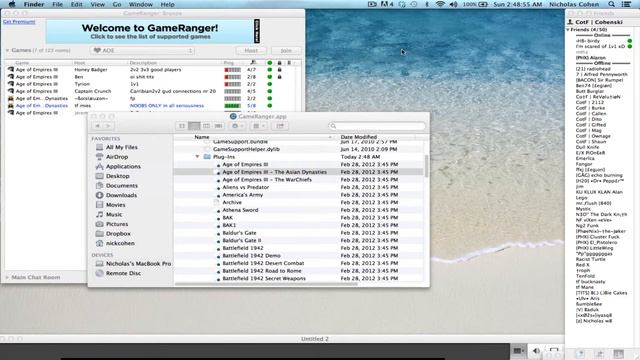Open the Finder menu
The image size is (640, 360).
pyautogui.click(x=33, y=4)
